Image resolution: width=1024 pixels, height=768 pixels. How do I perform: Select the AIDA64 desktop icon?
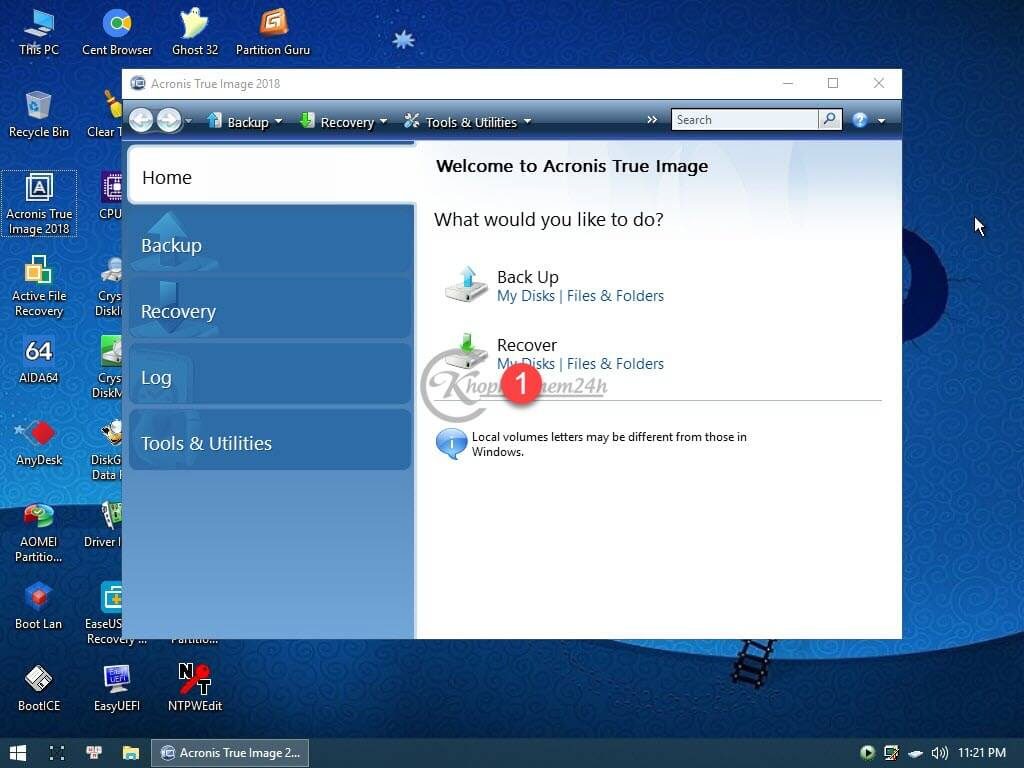[38, 359]
